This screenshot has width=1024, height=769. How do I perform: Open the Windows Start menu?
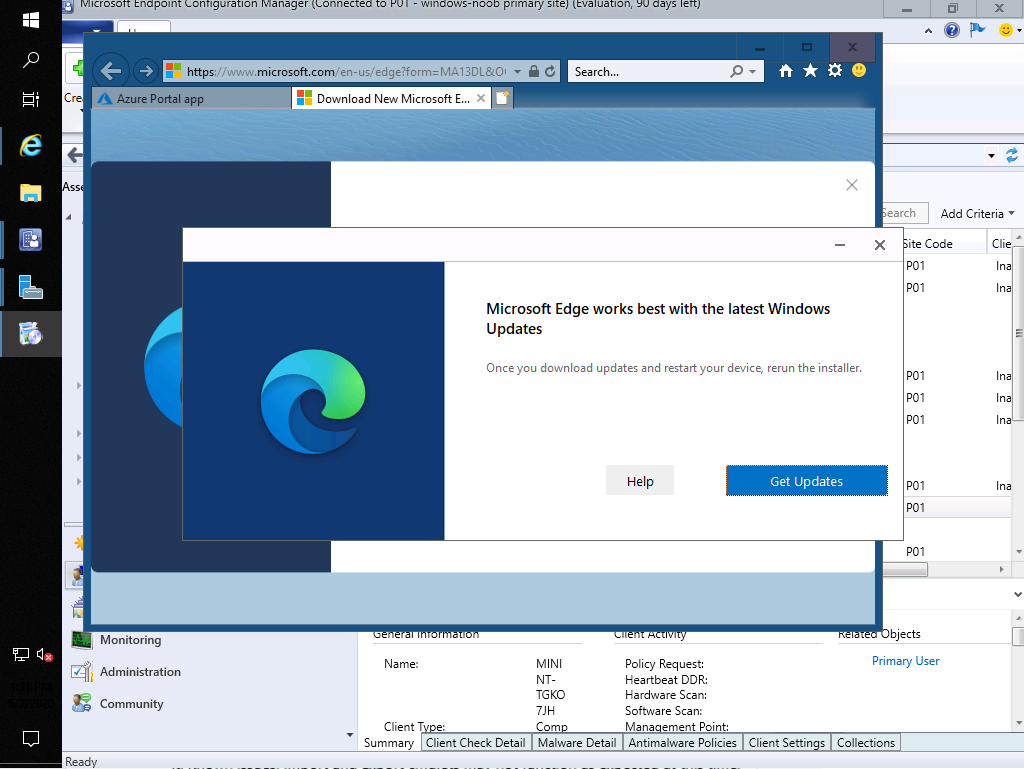click(31, 20)
